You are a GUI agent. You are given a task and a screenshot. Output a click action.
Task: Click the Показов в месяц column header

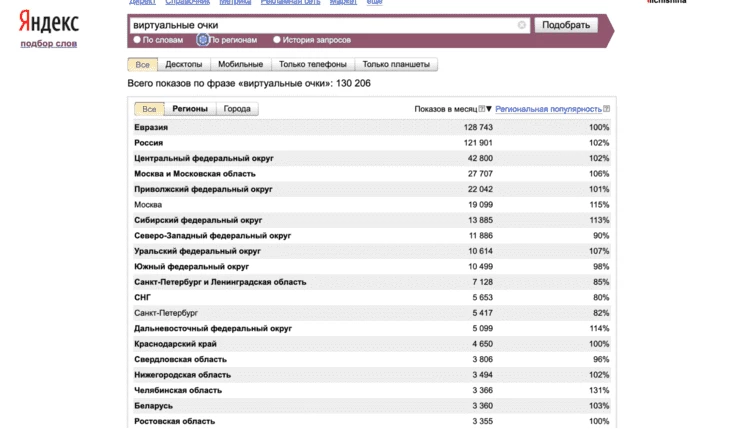446,109
